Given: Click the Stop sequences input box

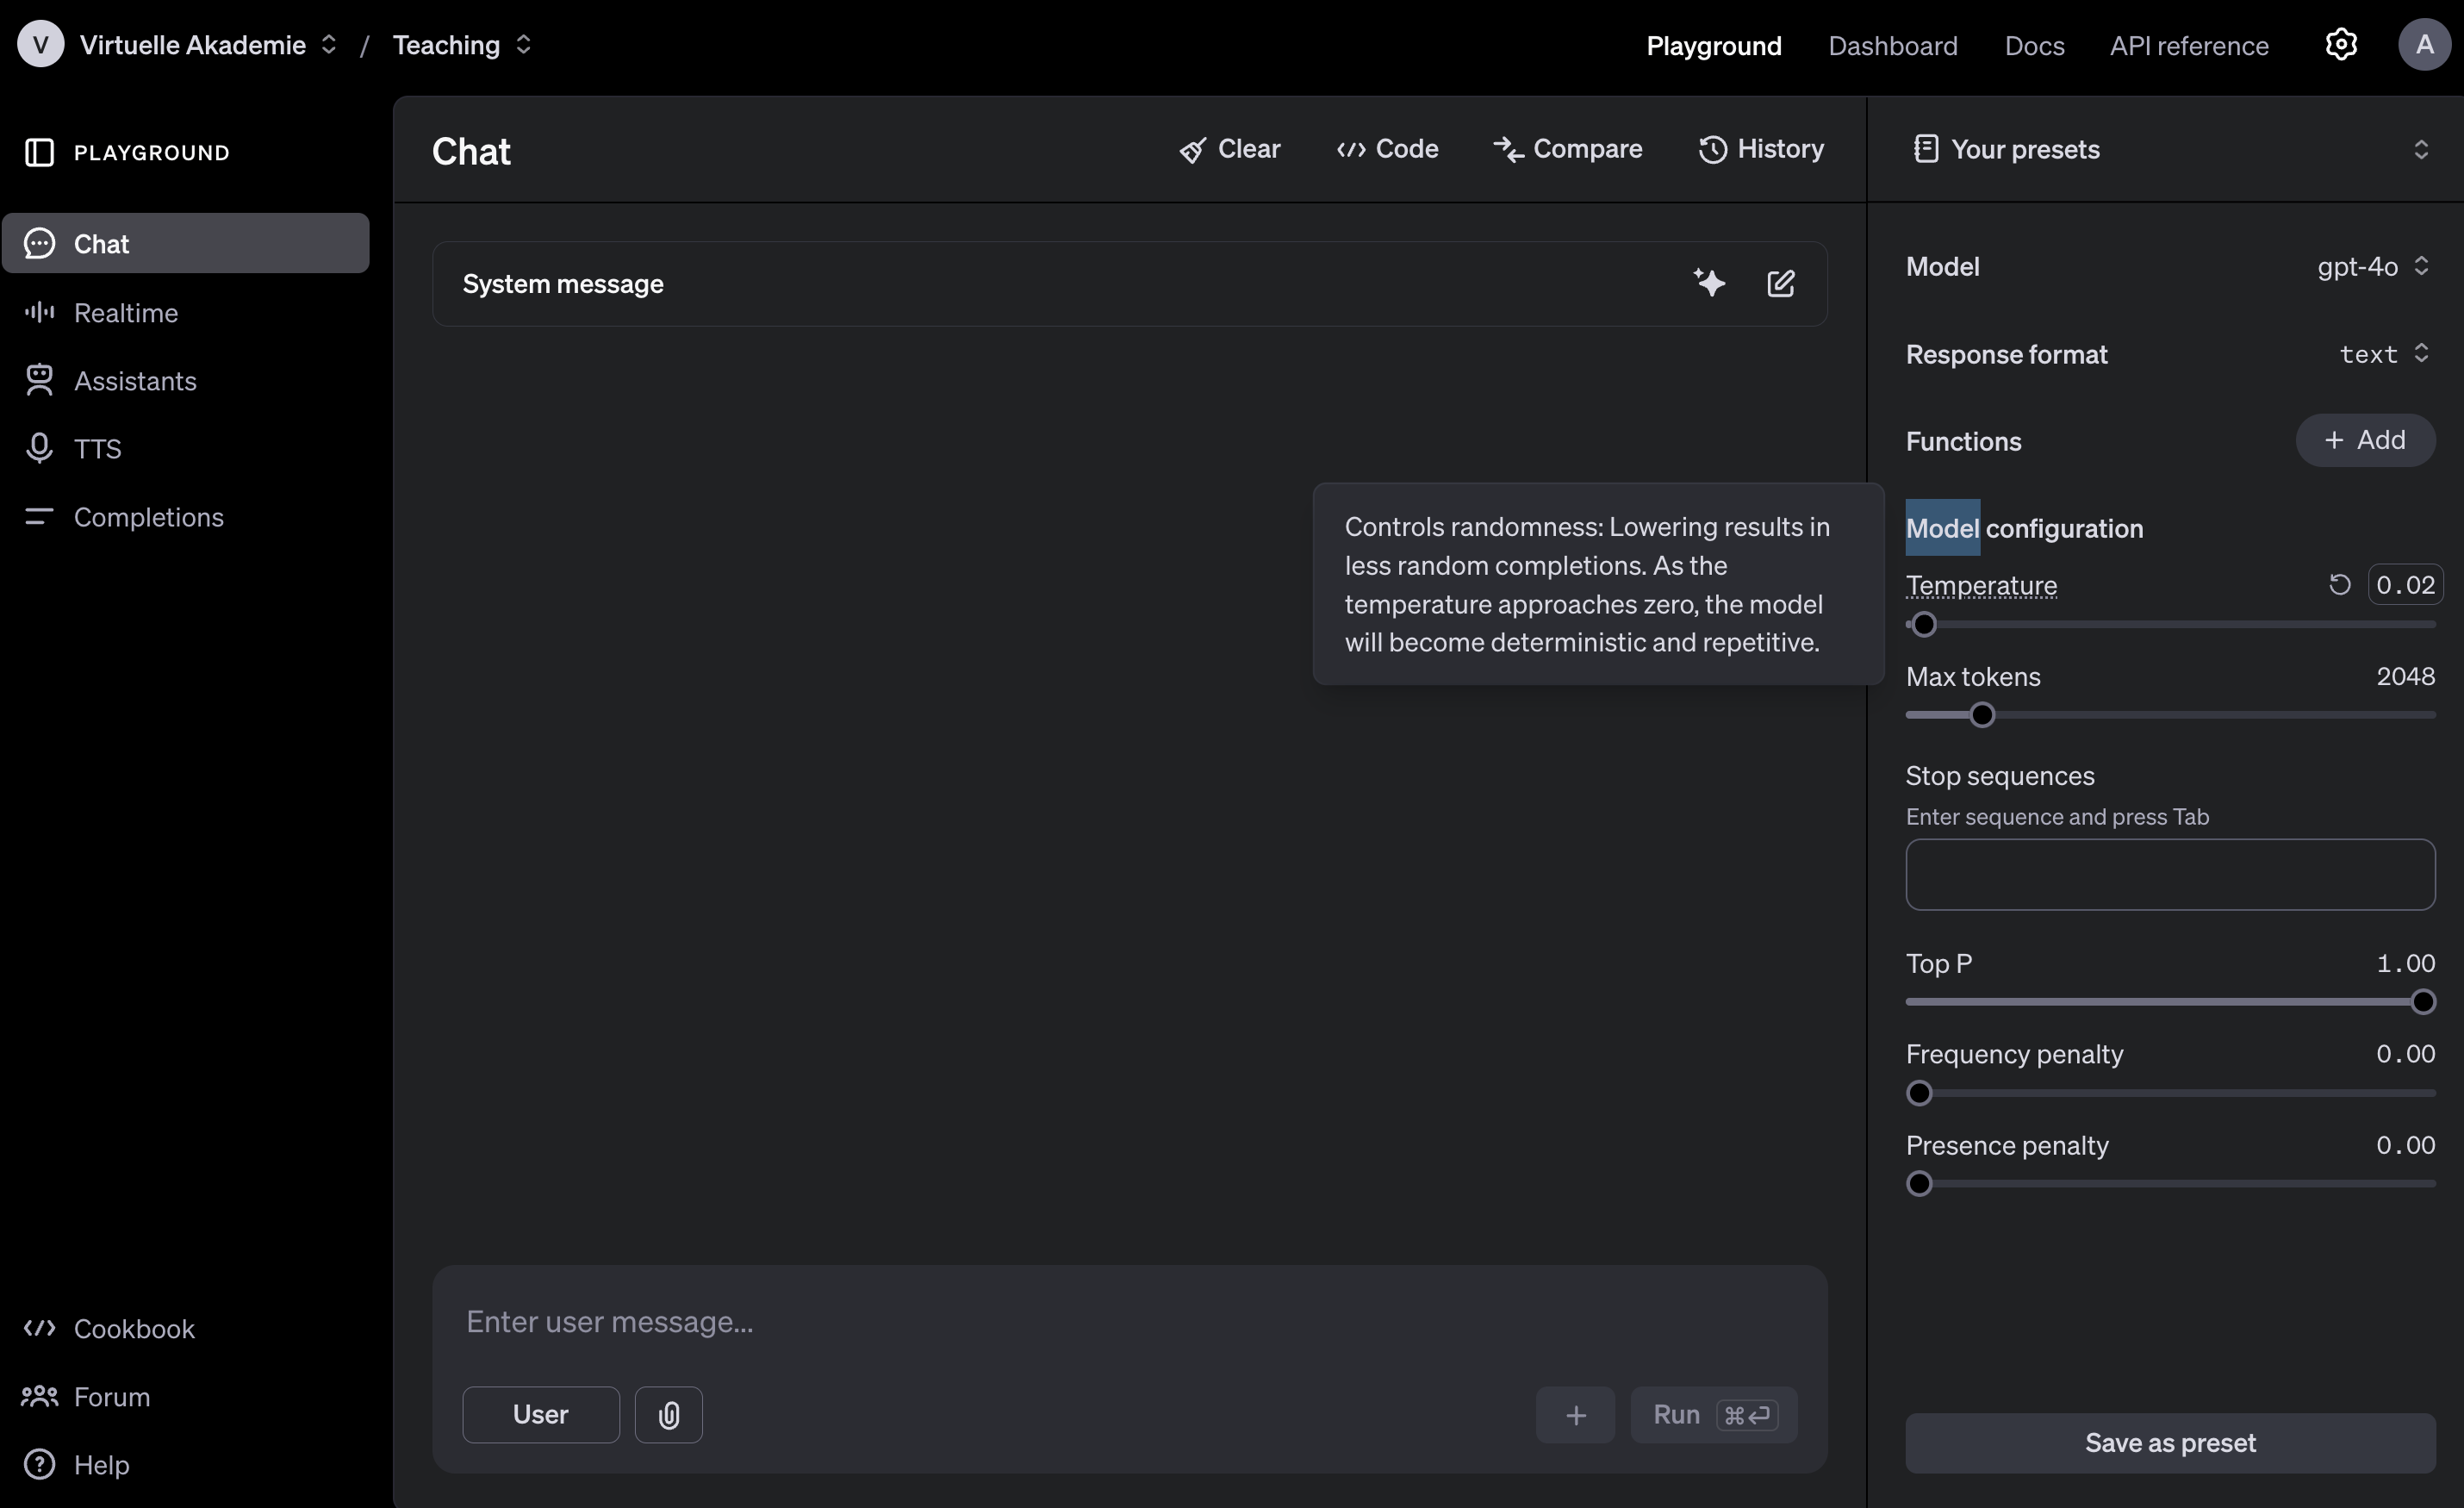Looking at the screenshot, I should tap(2169, 874).
